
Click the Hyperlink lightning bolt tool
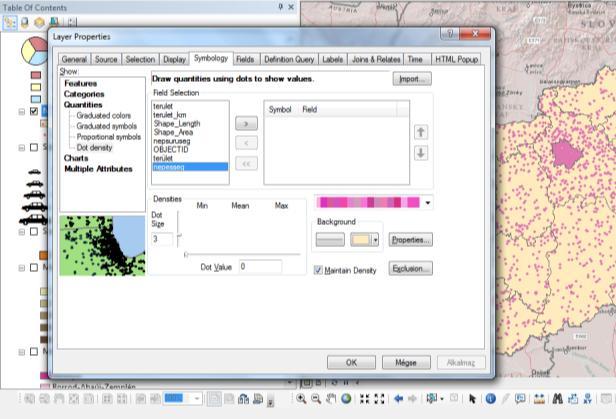[505, 399]
